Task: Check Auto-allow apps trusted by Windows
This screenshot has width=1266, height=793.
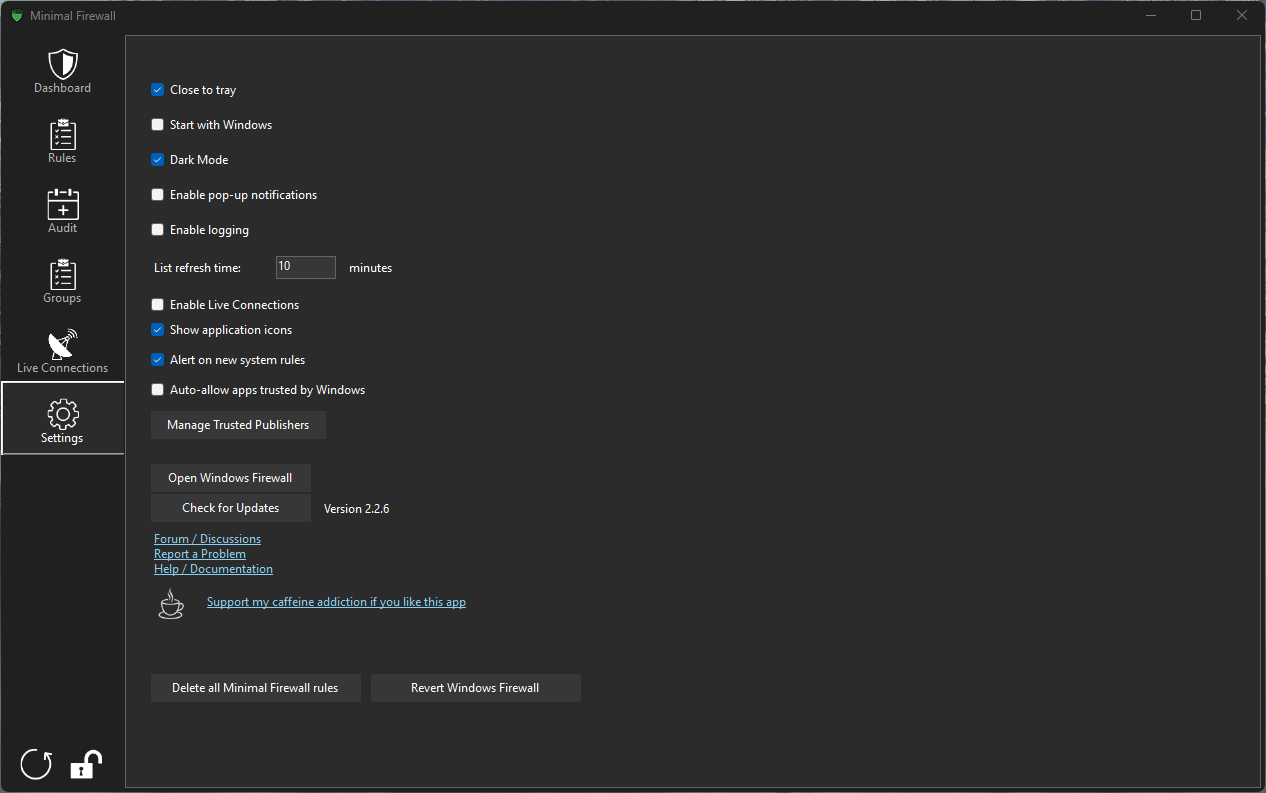Action: point(158,390)
